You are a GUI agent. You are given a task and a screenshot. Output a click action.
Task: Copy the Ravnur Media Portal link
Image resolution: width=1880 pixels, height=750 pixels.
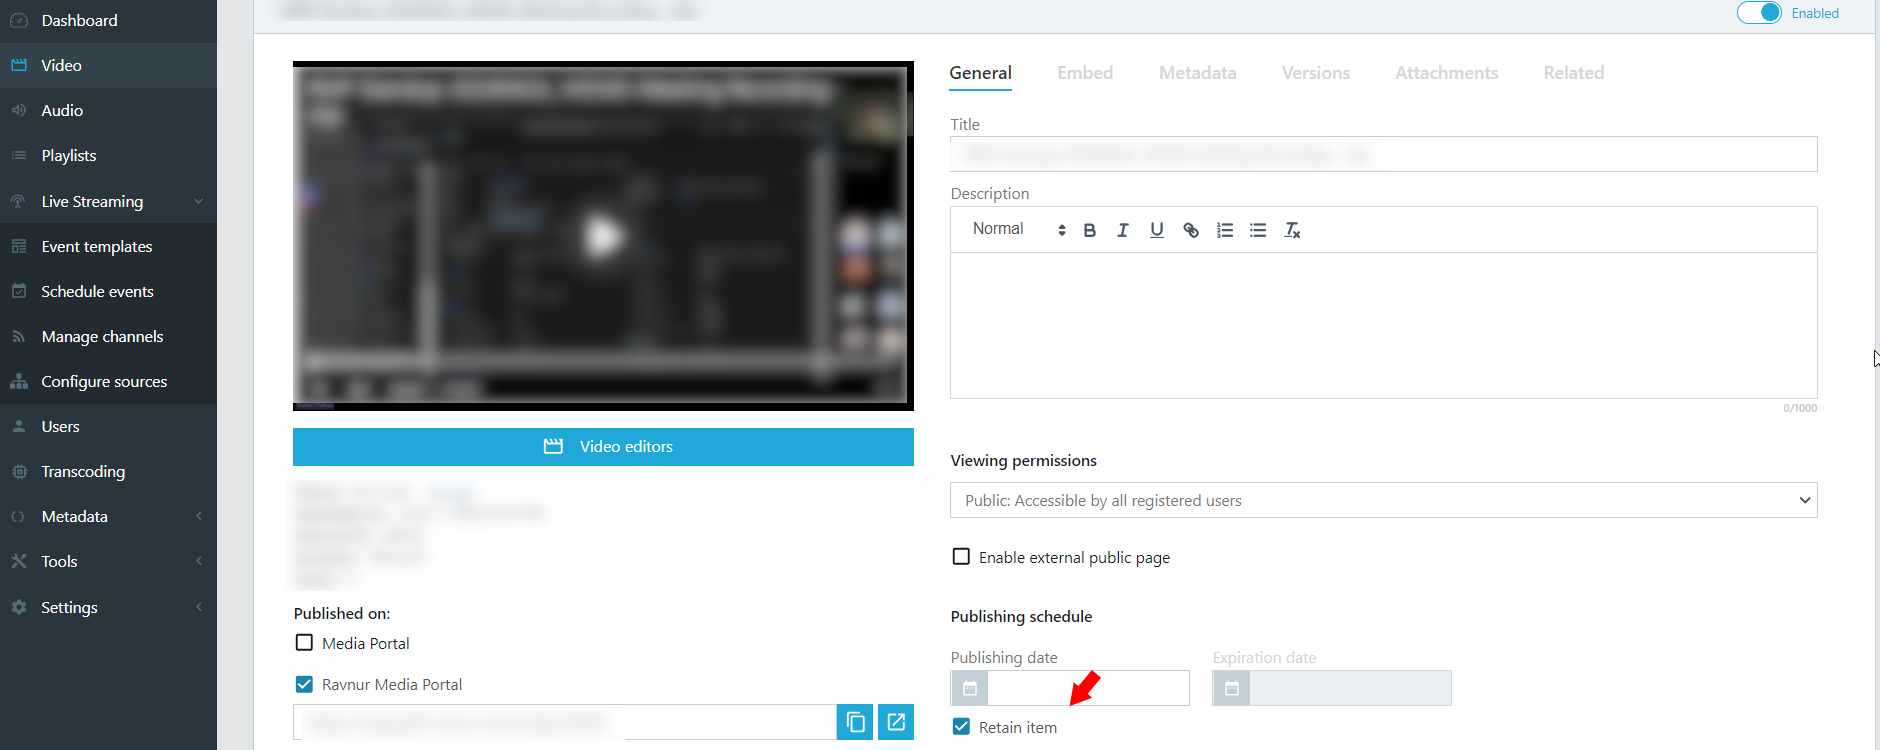[x=855, y=722]
